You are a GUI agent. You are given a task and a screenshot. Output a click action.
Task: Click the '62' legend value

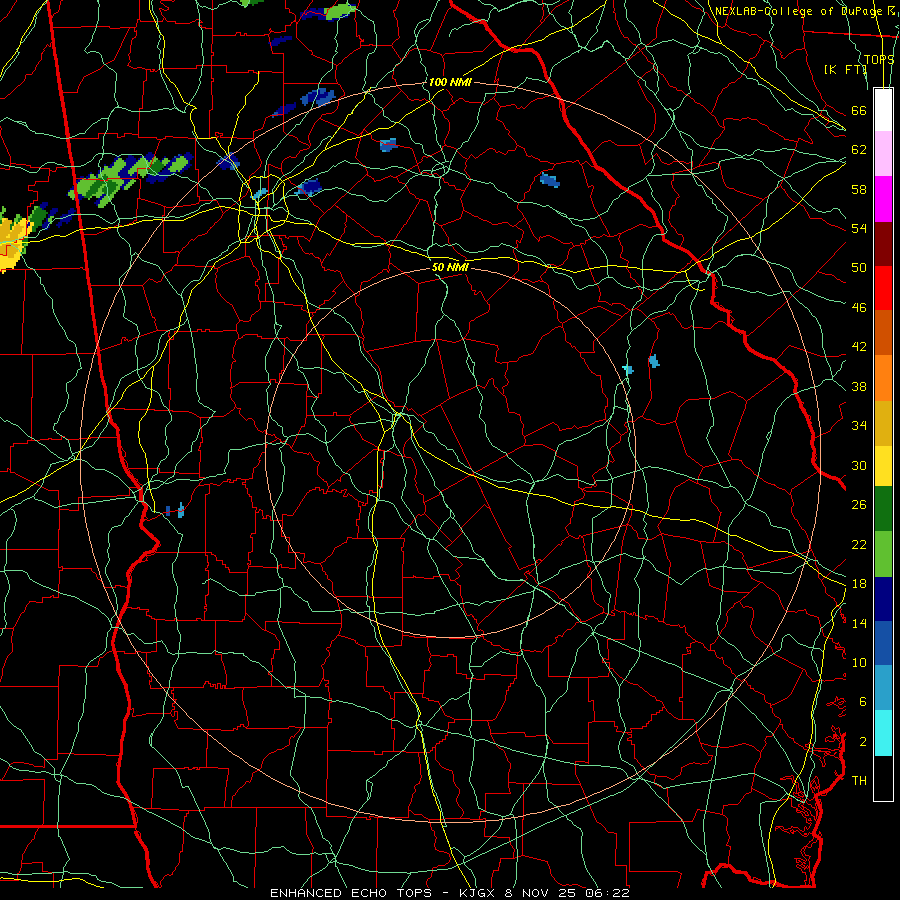(859, 150)
